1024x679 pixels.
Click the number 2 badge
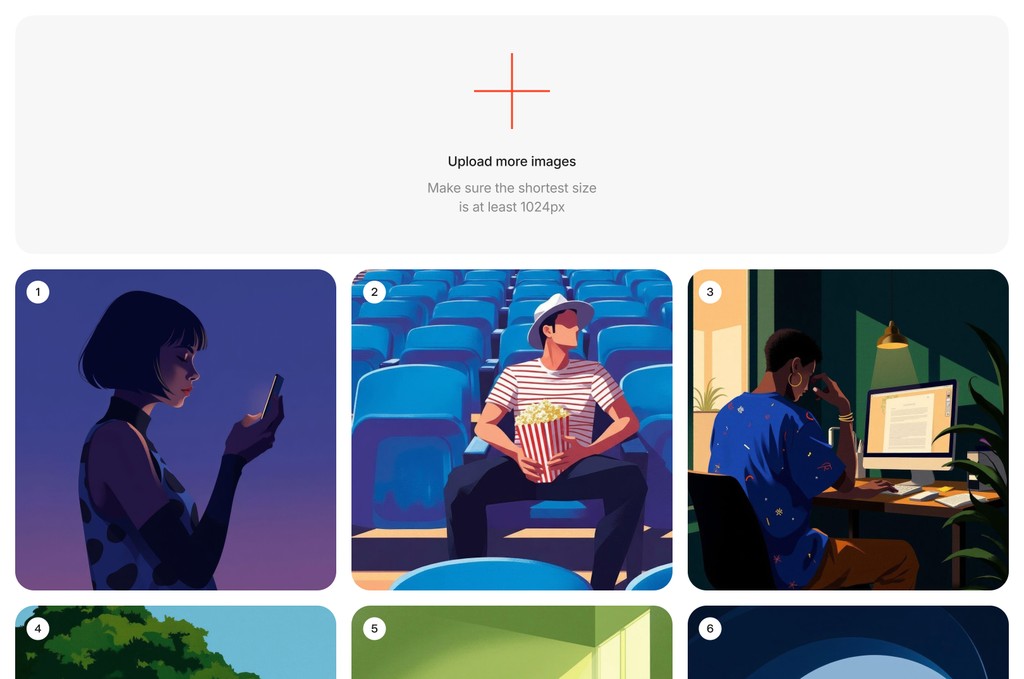(374, 292)
